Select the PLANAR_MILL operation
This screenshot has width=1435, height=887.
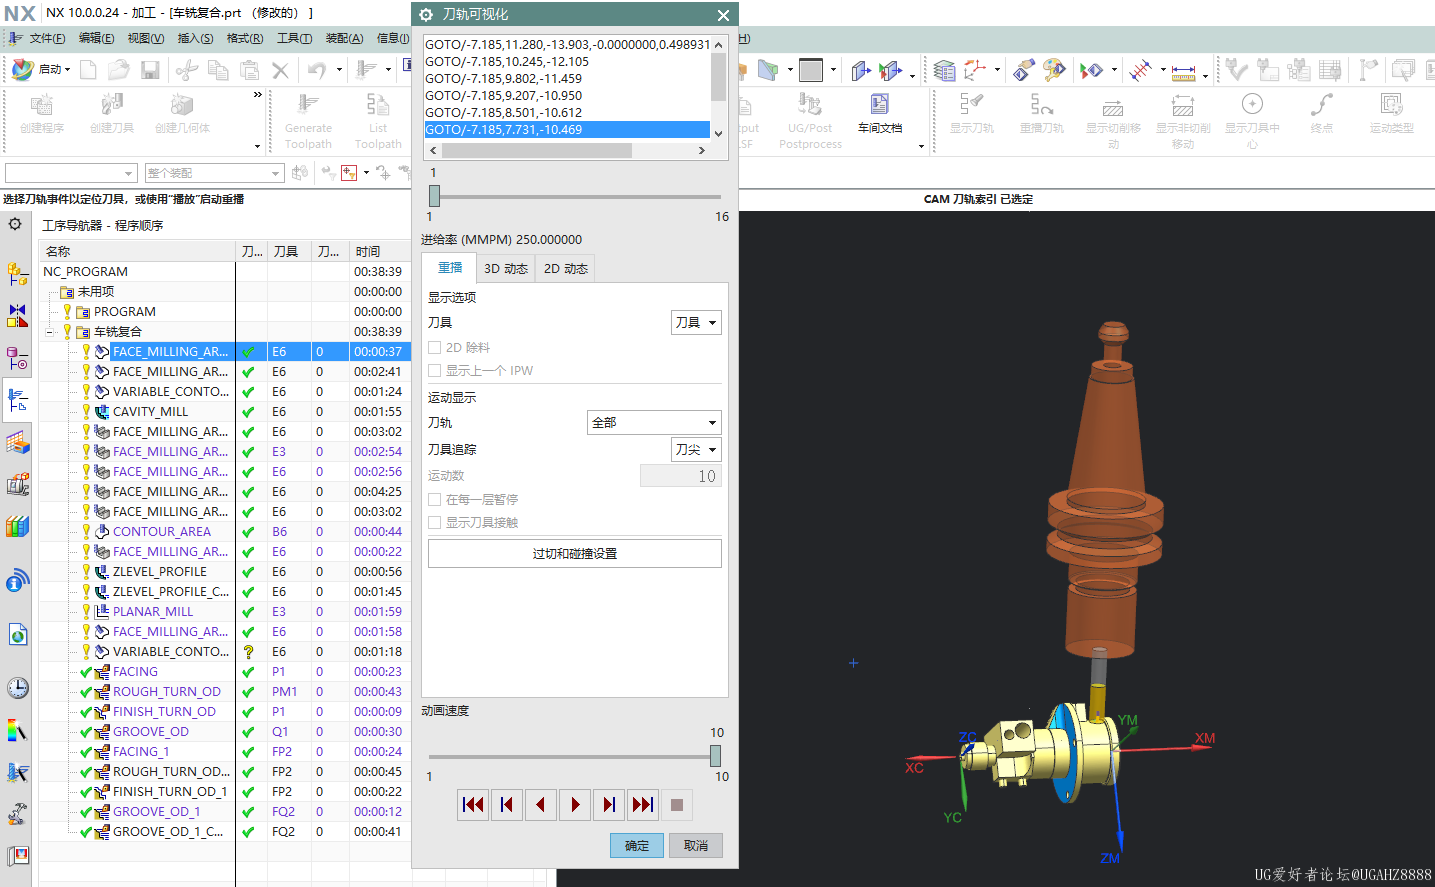(x=153, y=612)
